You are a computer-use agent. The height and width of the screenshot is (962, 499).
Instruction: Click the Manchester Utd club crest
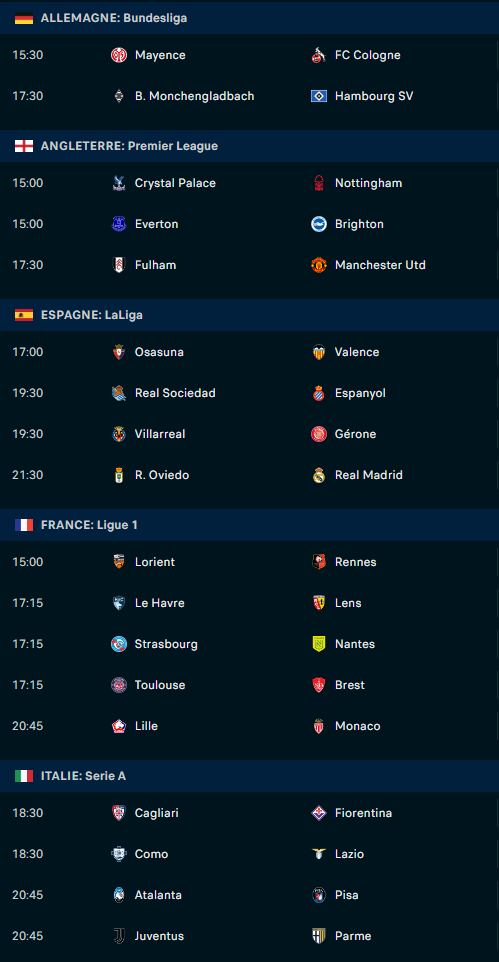319,265
